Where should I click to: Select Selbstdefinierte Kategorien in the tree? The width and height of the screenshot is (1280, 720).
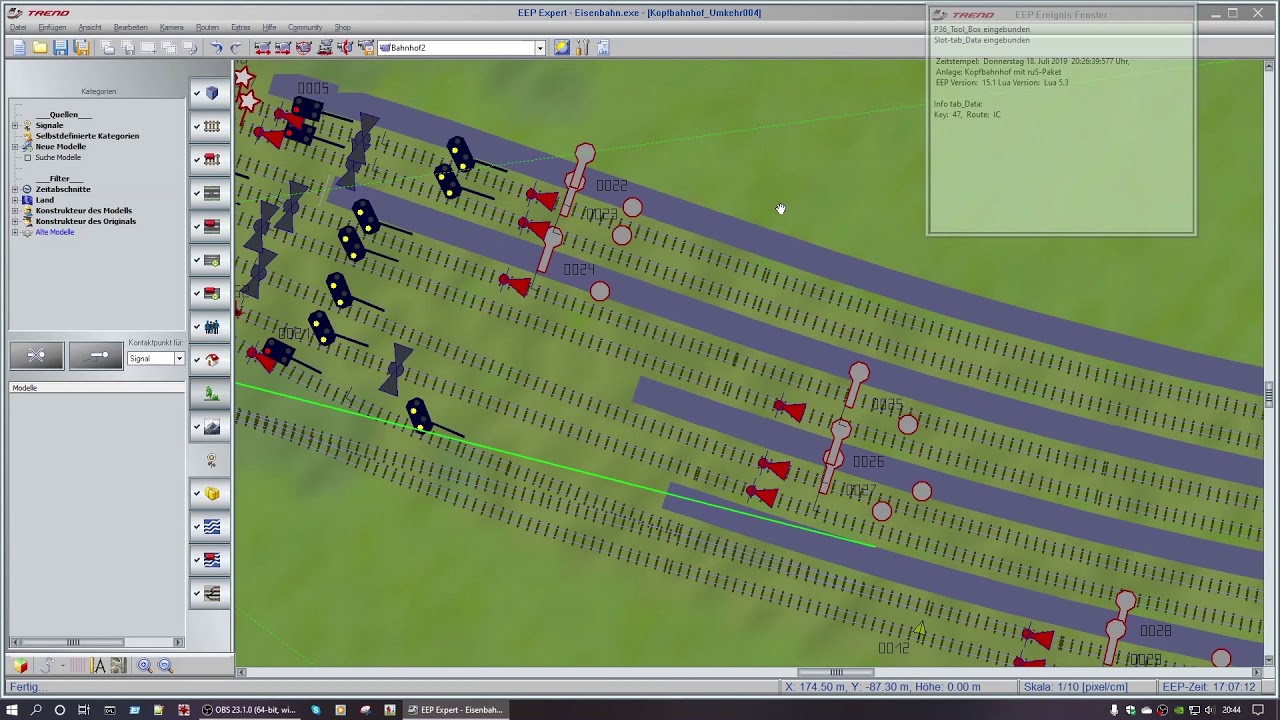coord(88,136)
